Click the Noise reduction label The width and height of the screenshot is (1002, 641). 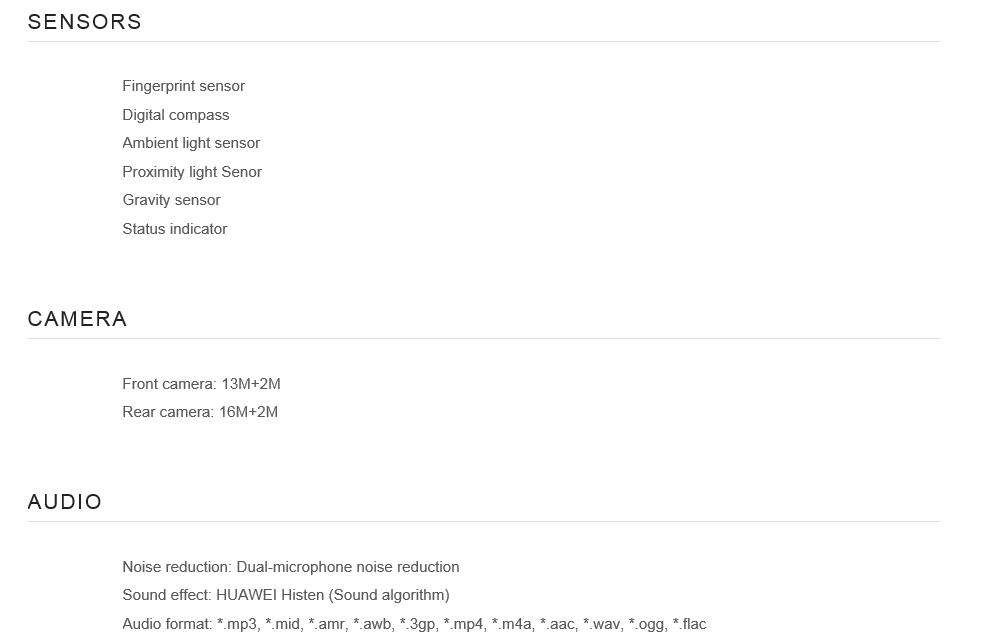click(176, 567)
